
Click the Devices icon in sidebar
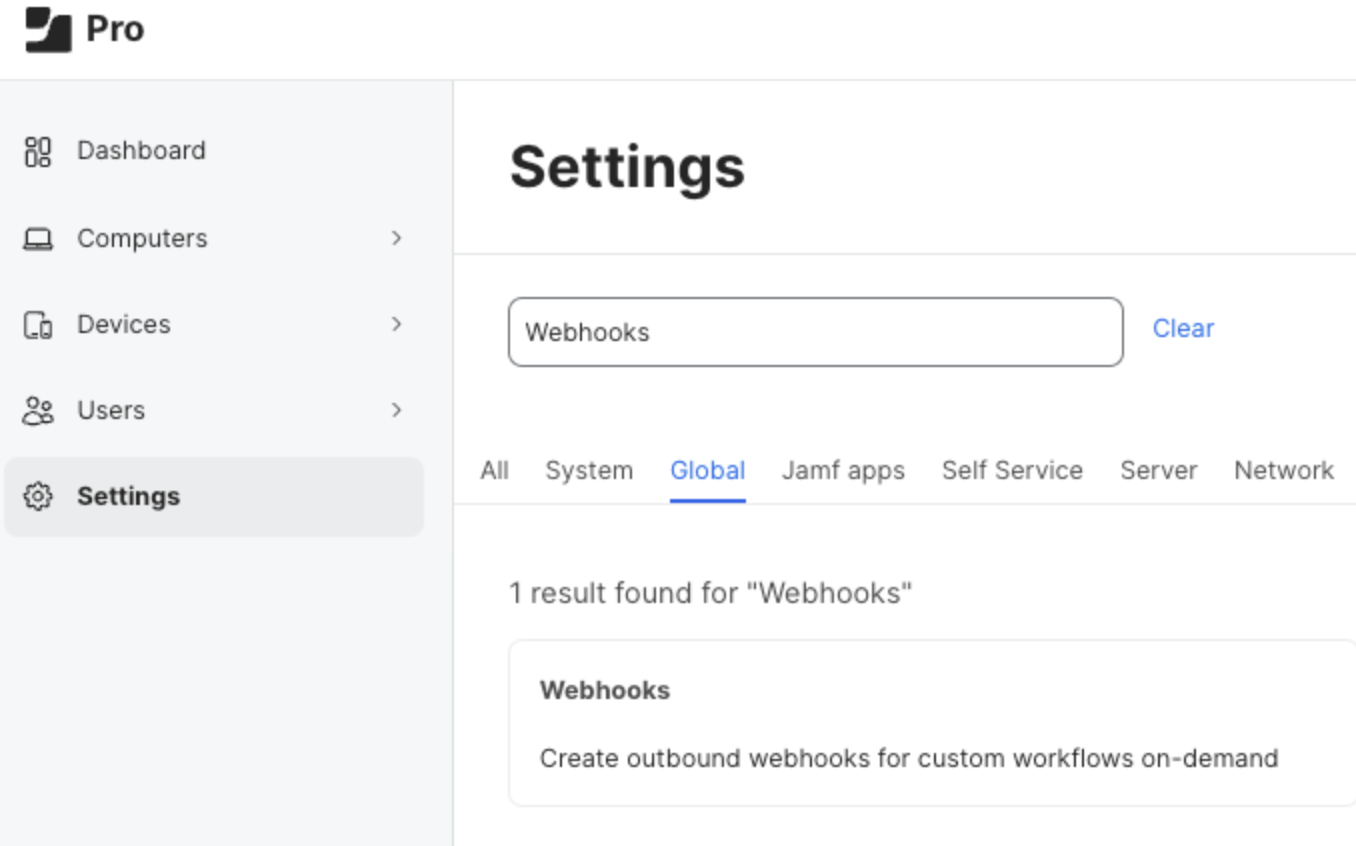pos(38,325)
